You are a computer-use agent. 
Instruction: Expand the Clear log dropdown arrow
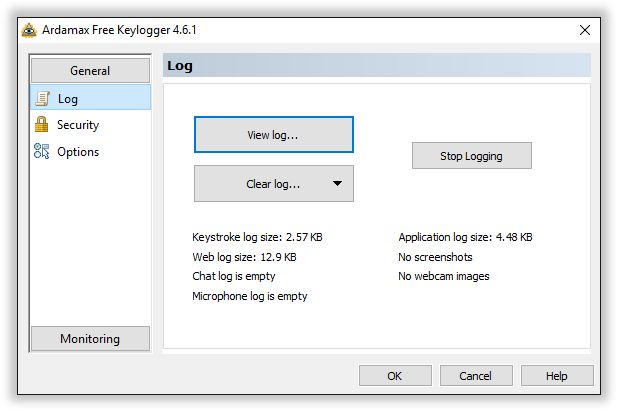pos(337,184)
